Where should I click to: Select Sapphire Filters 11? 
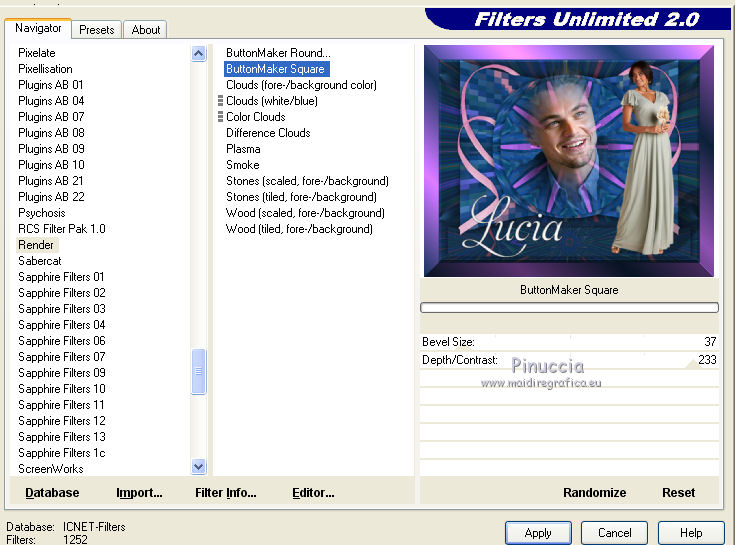[61, 405]
